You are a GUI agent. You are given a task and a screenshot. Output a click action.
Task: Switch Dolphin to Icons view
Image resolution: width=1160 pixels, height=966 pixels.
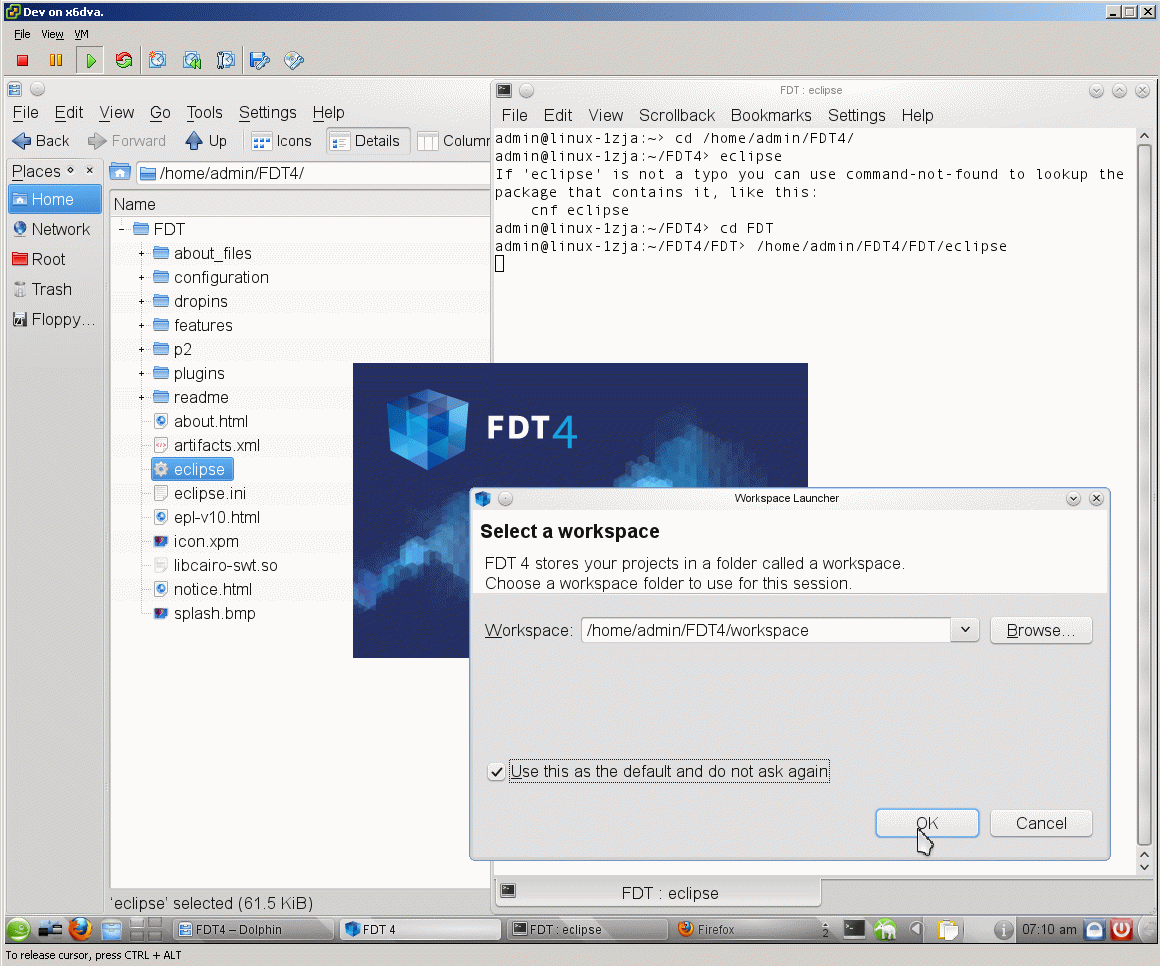point(281,141)
